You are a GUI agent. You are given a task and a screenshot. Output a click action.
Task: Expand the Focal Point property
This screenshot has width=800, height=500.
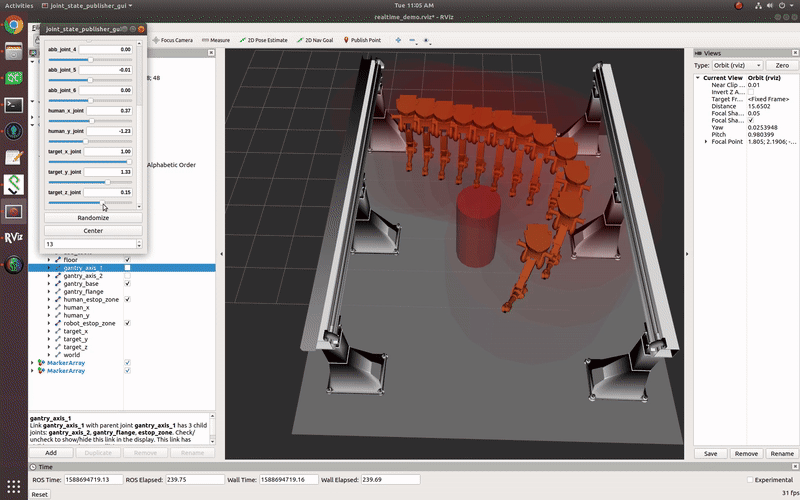[706, 142]
